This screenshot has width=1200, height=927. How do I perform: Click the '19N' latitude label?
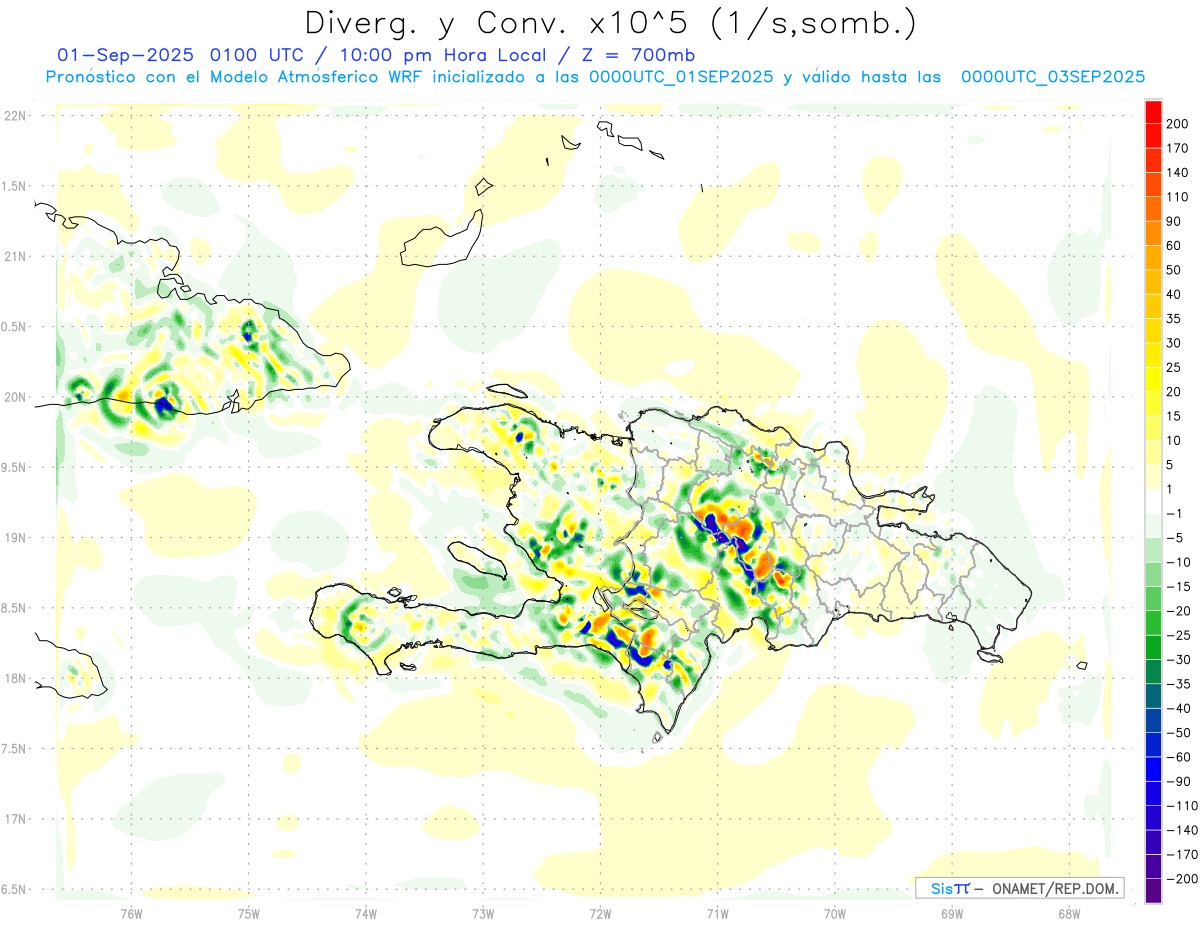(16, 538)
